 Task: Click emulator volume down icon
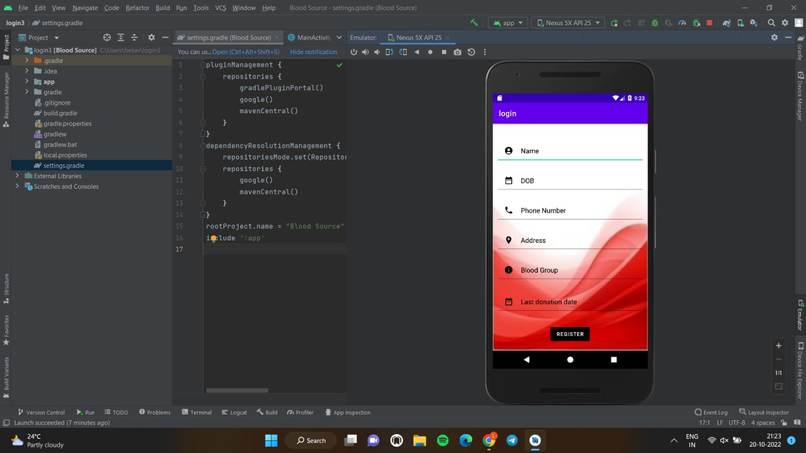[377, 52]
